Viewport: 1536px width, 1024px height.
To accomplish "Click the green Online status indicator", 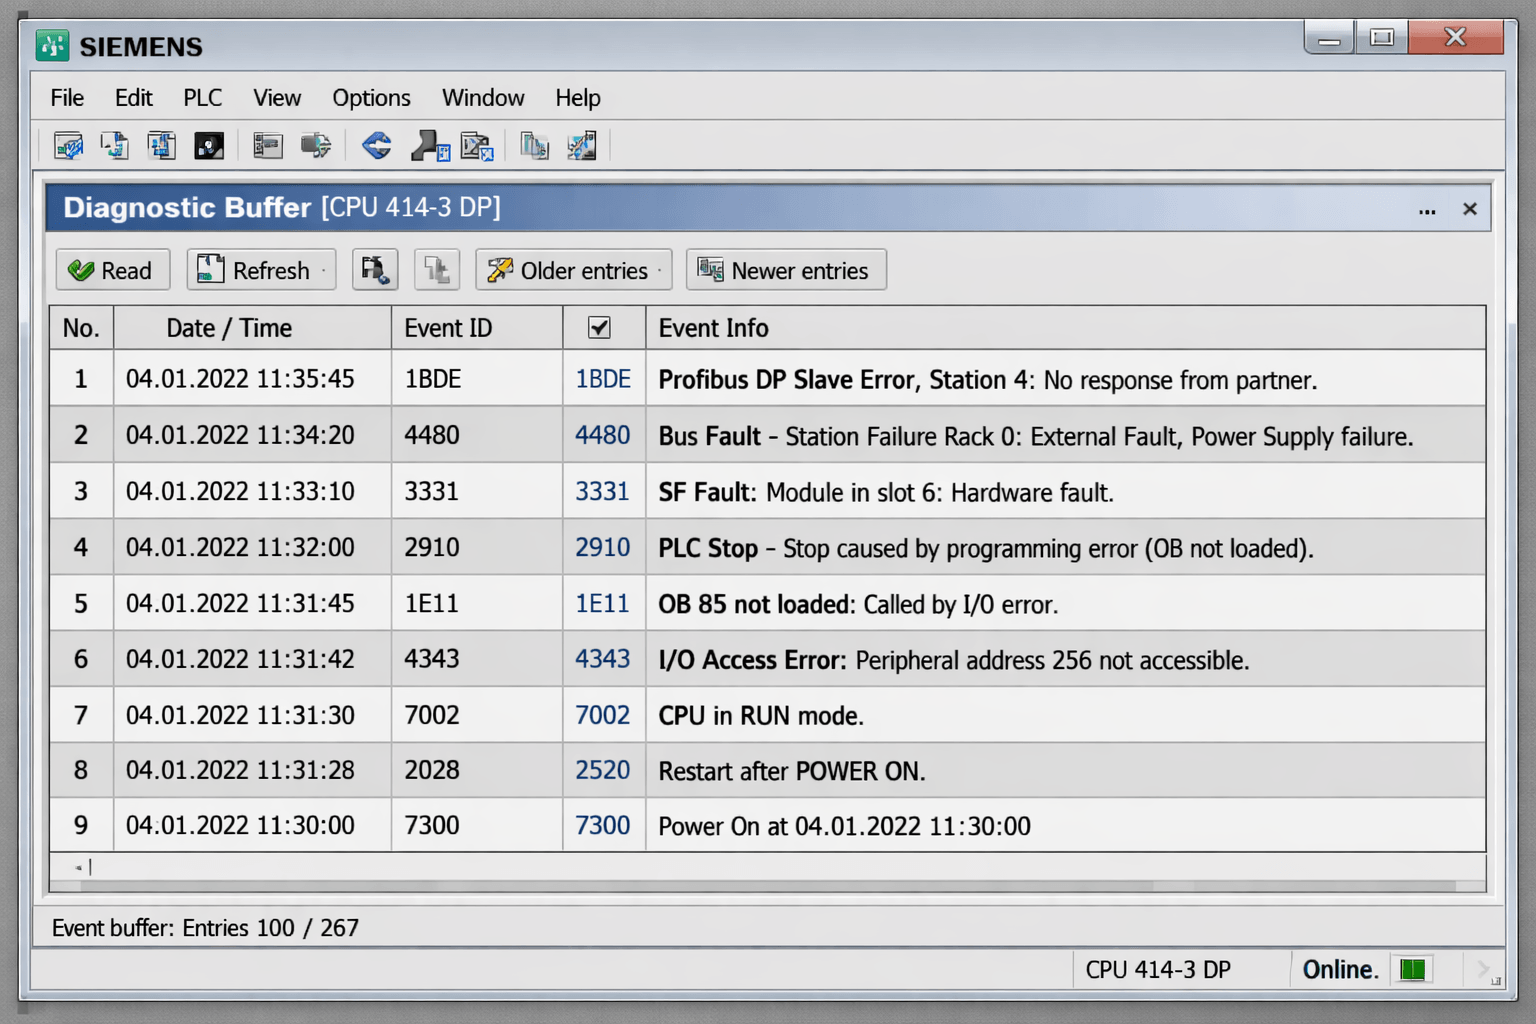I will click(1413, 969).
